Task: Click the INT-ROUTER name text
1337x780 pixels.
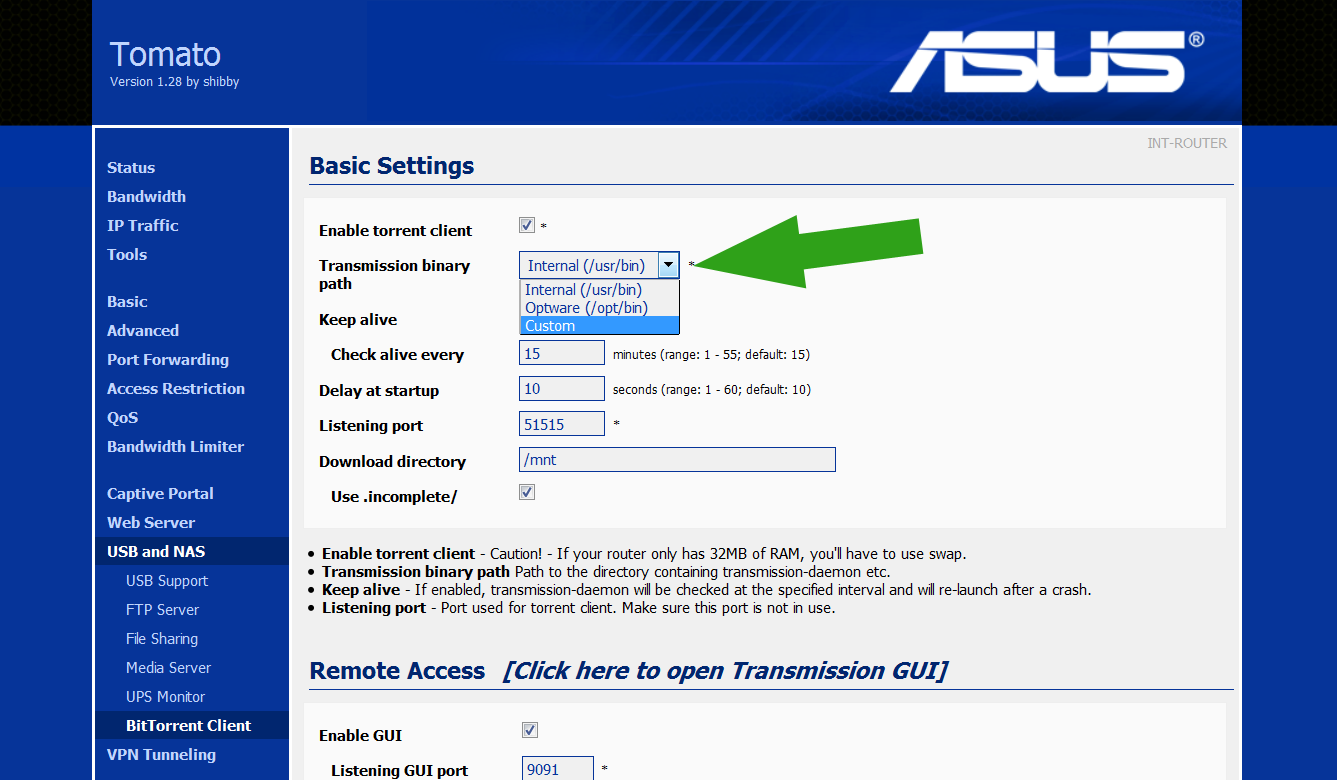Action: [1187, 143]
